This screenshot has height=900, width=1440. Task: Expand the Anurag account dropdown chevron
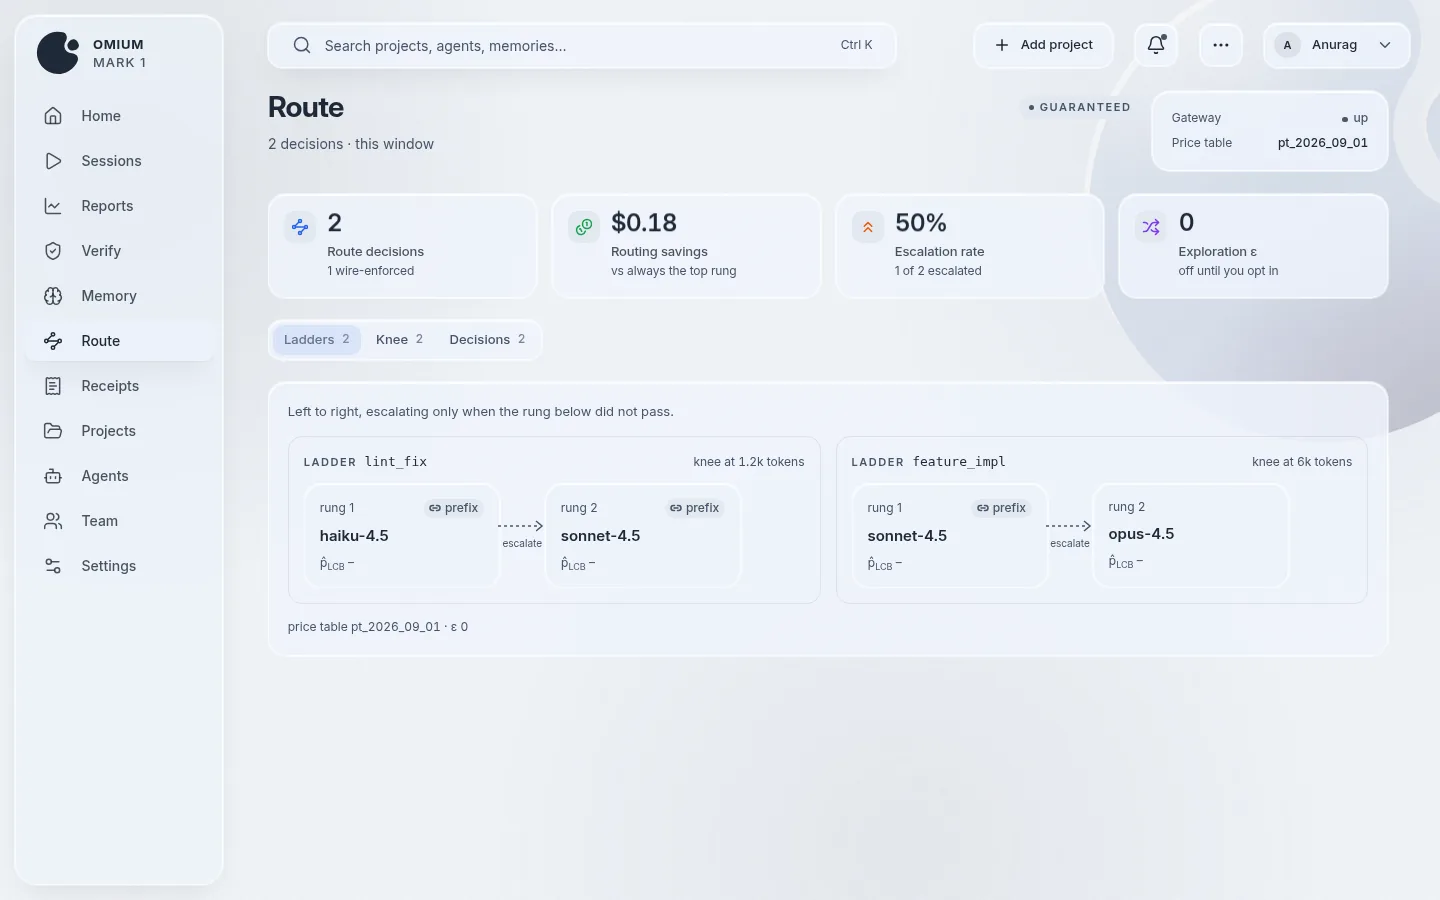pos(1385,45)
